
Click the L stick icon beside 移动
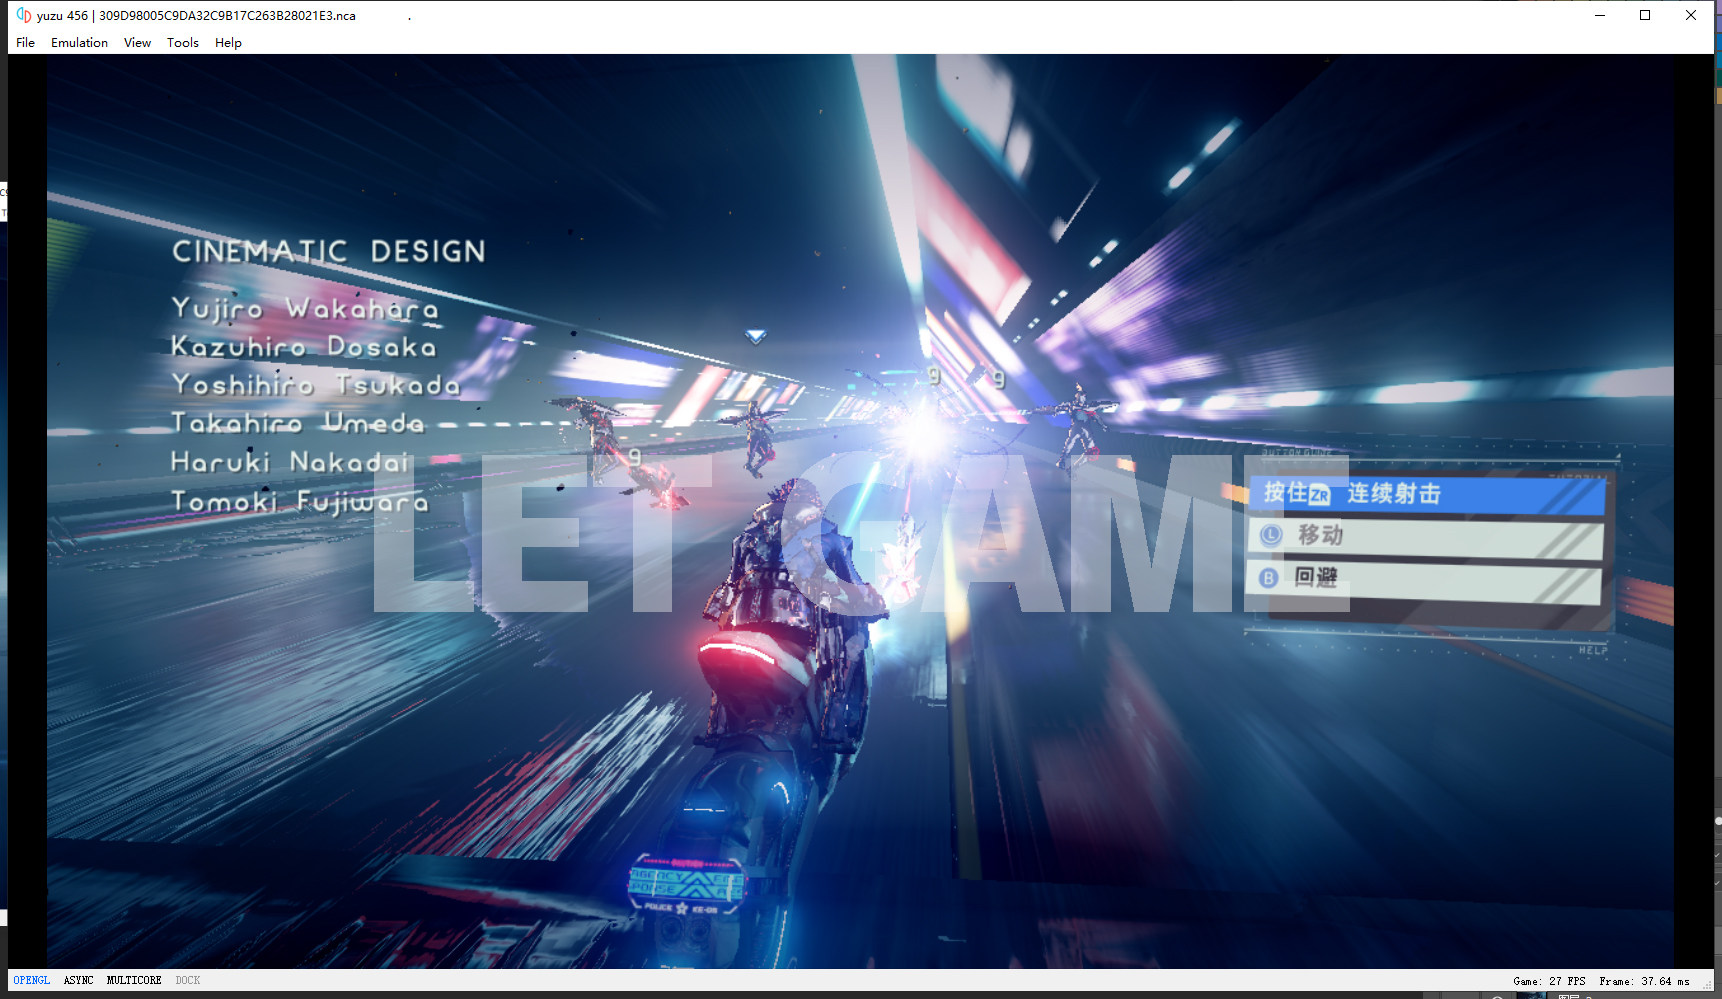[1271, 535]
